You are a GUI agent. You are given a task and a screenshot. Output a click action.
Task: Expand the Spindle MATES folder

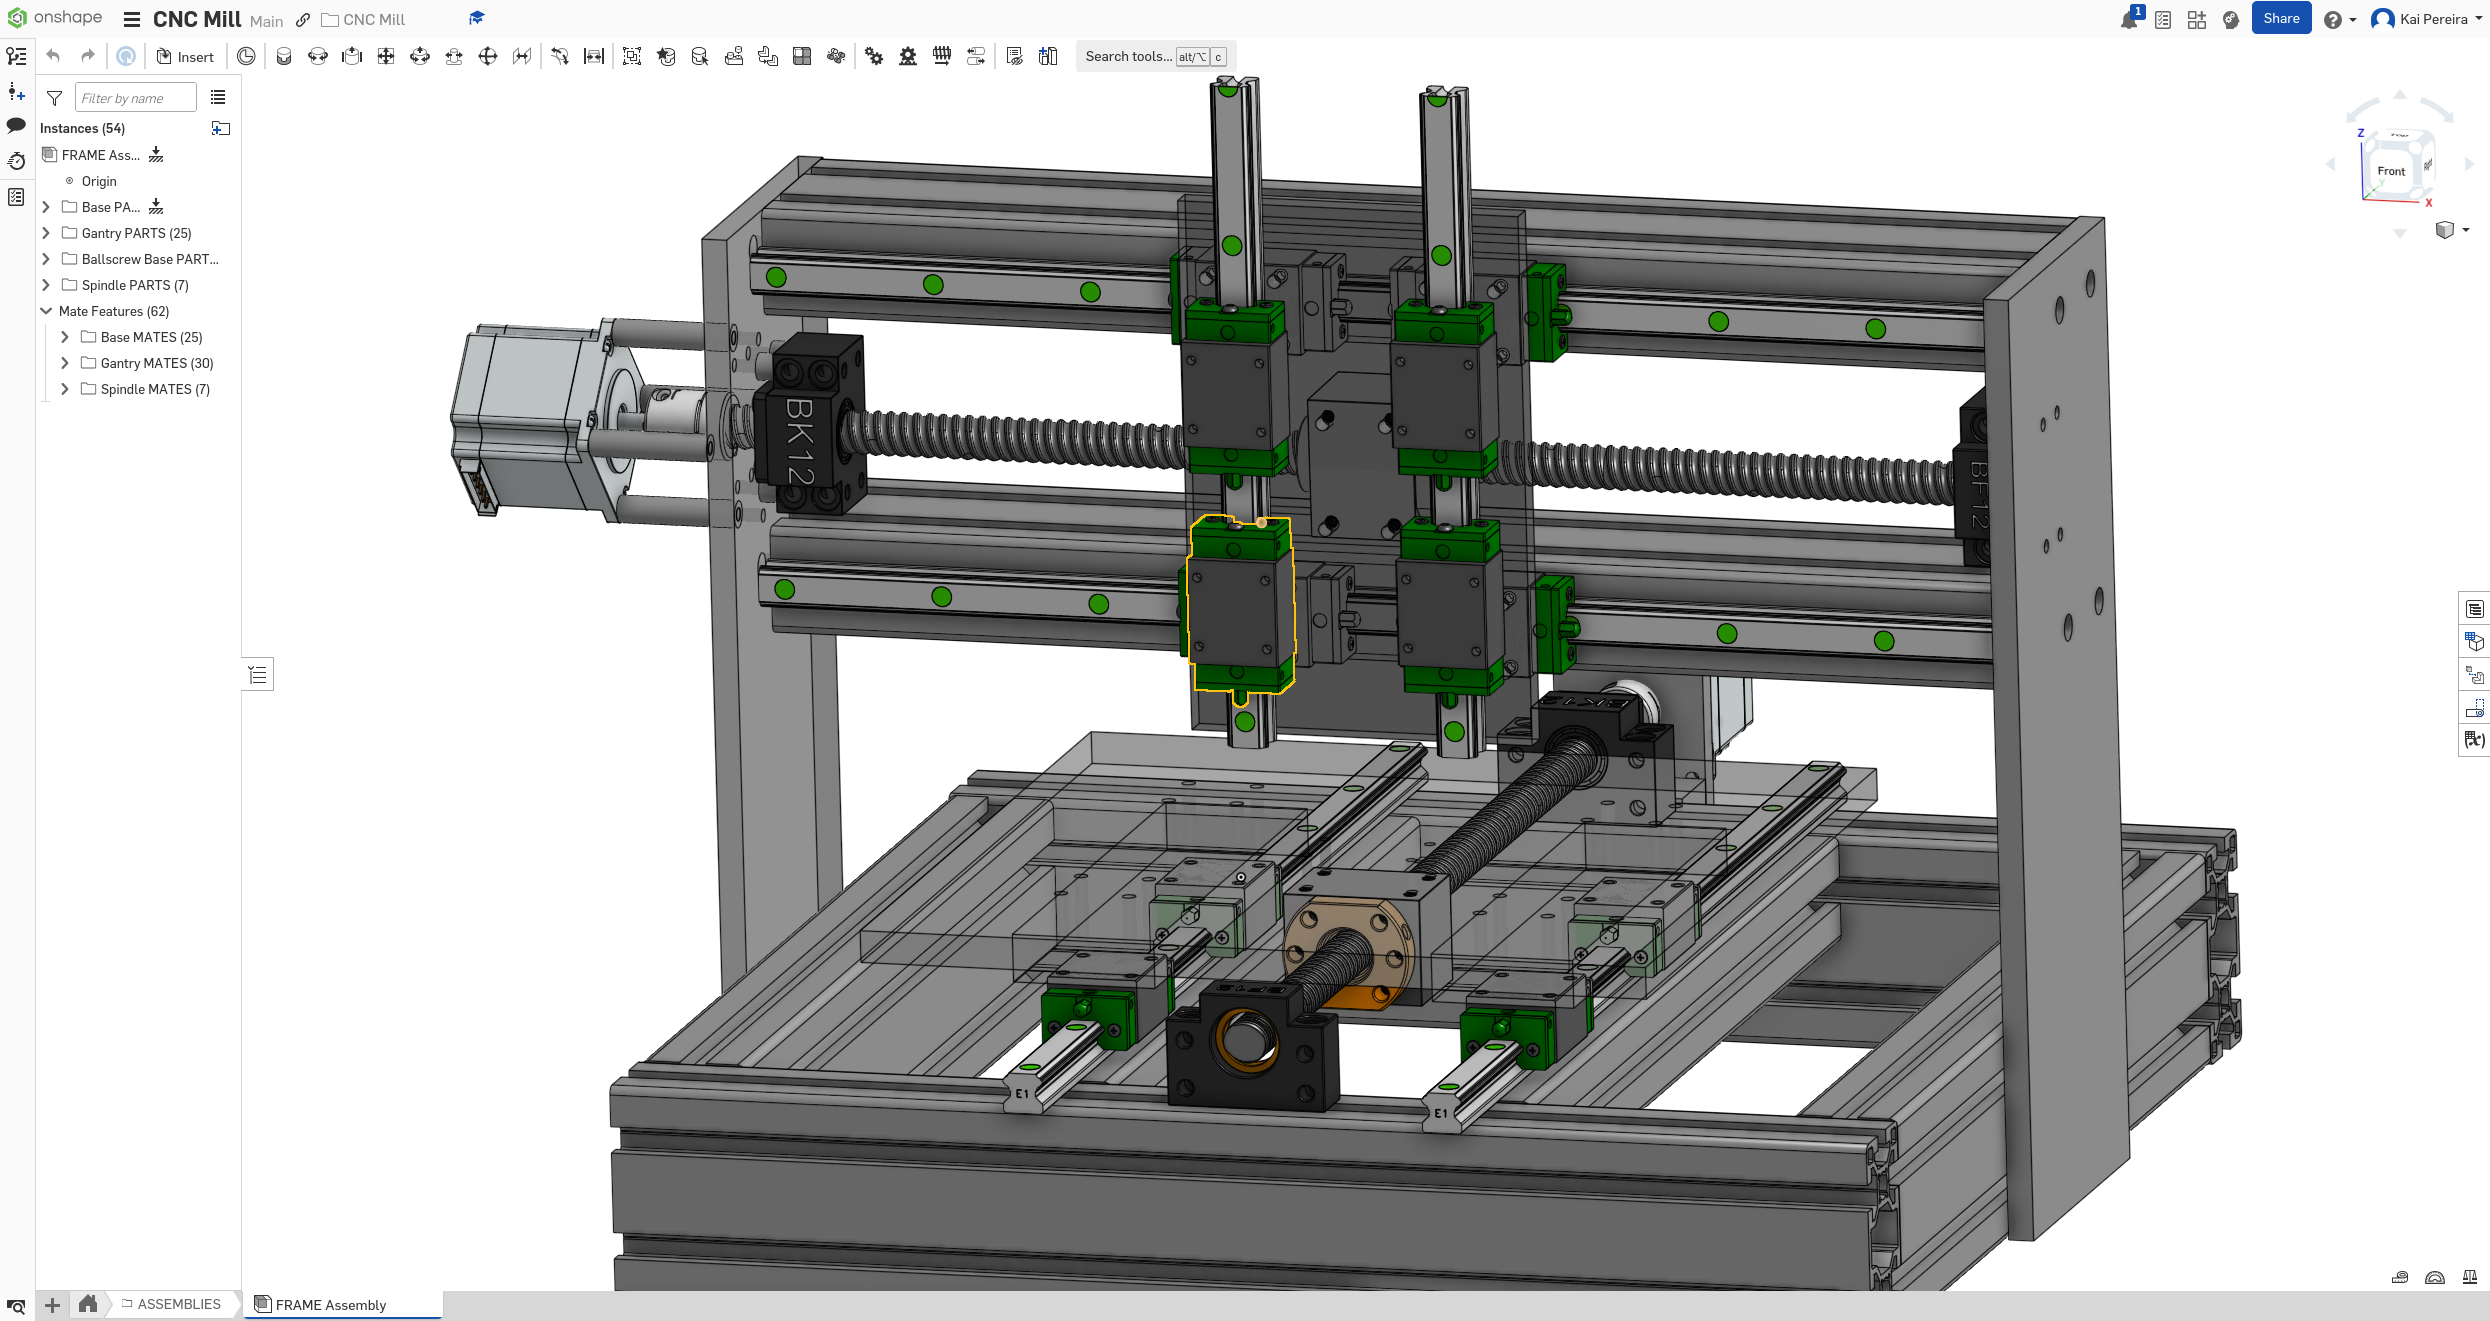(x=65, y=389)
